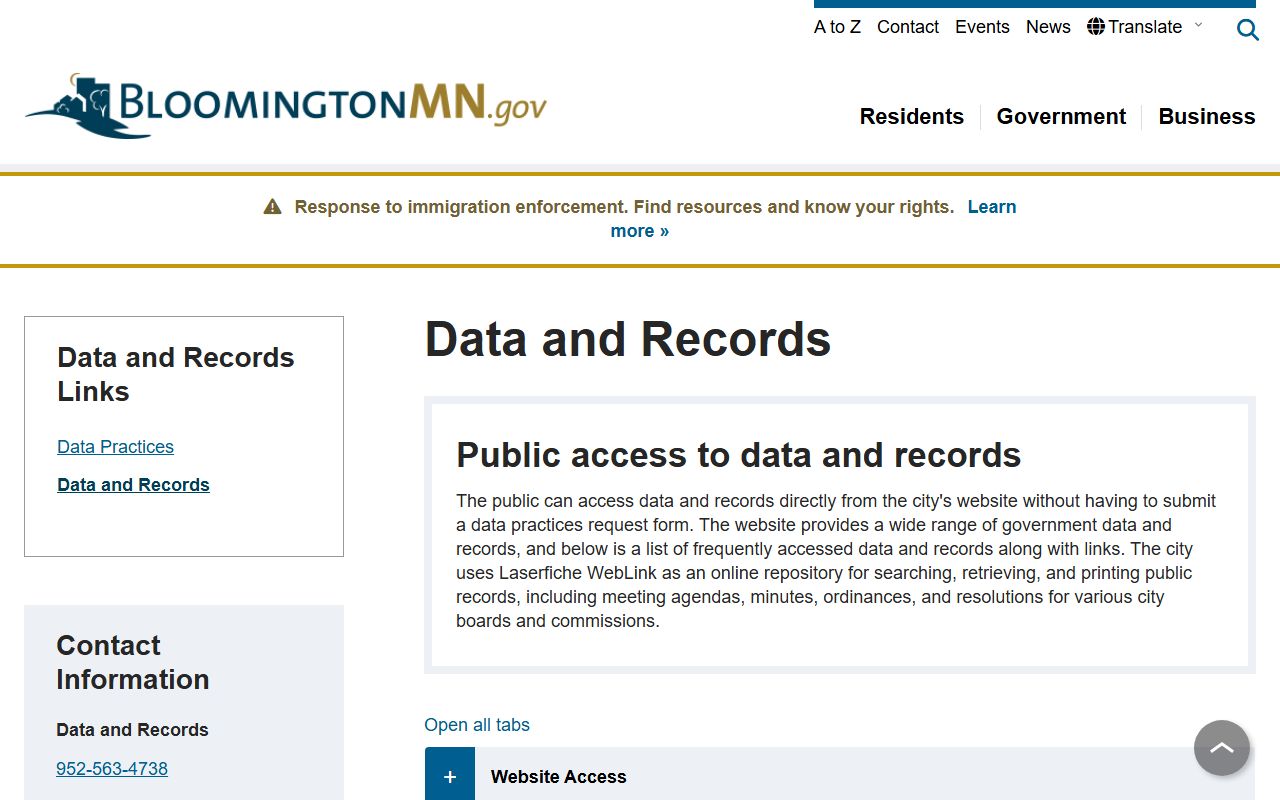Click the Website Access accordion title
The height and width of the screenshot is (800, 1280).
point(559,777)
